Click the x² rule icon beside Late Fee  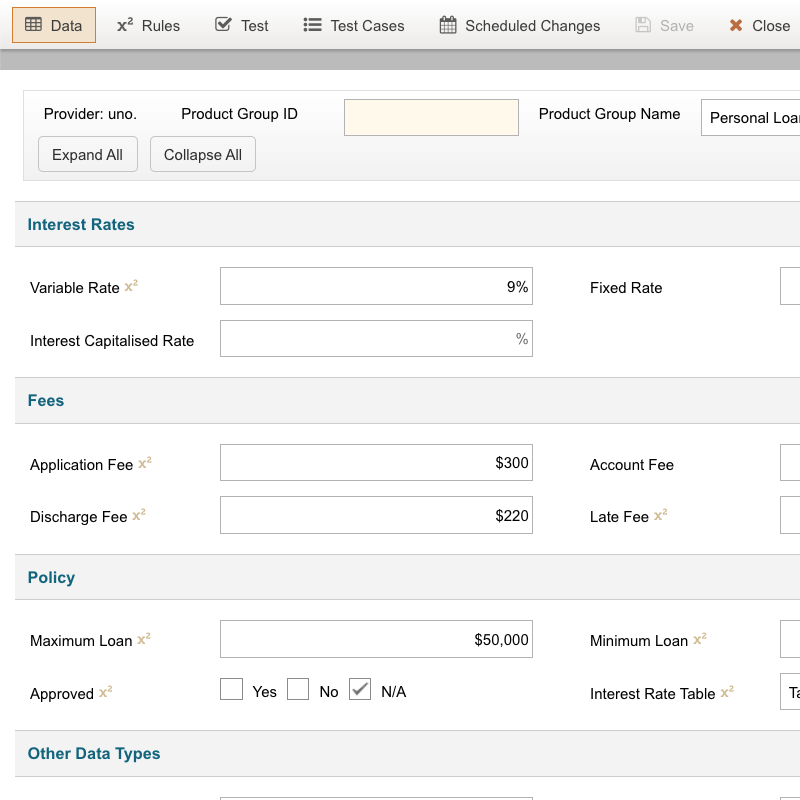click(661, 515)
